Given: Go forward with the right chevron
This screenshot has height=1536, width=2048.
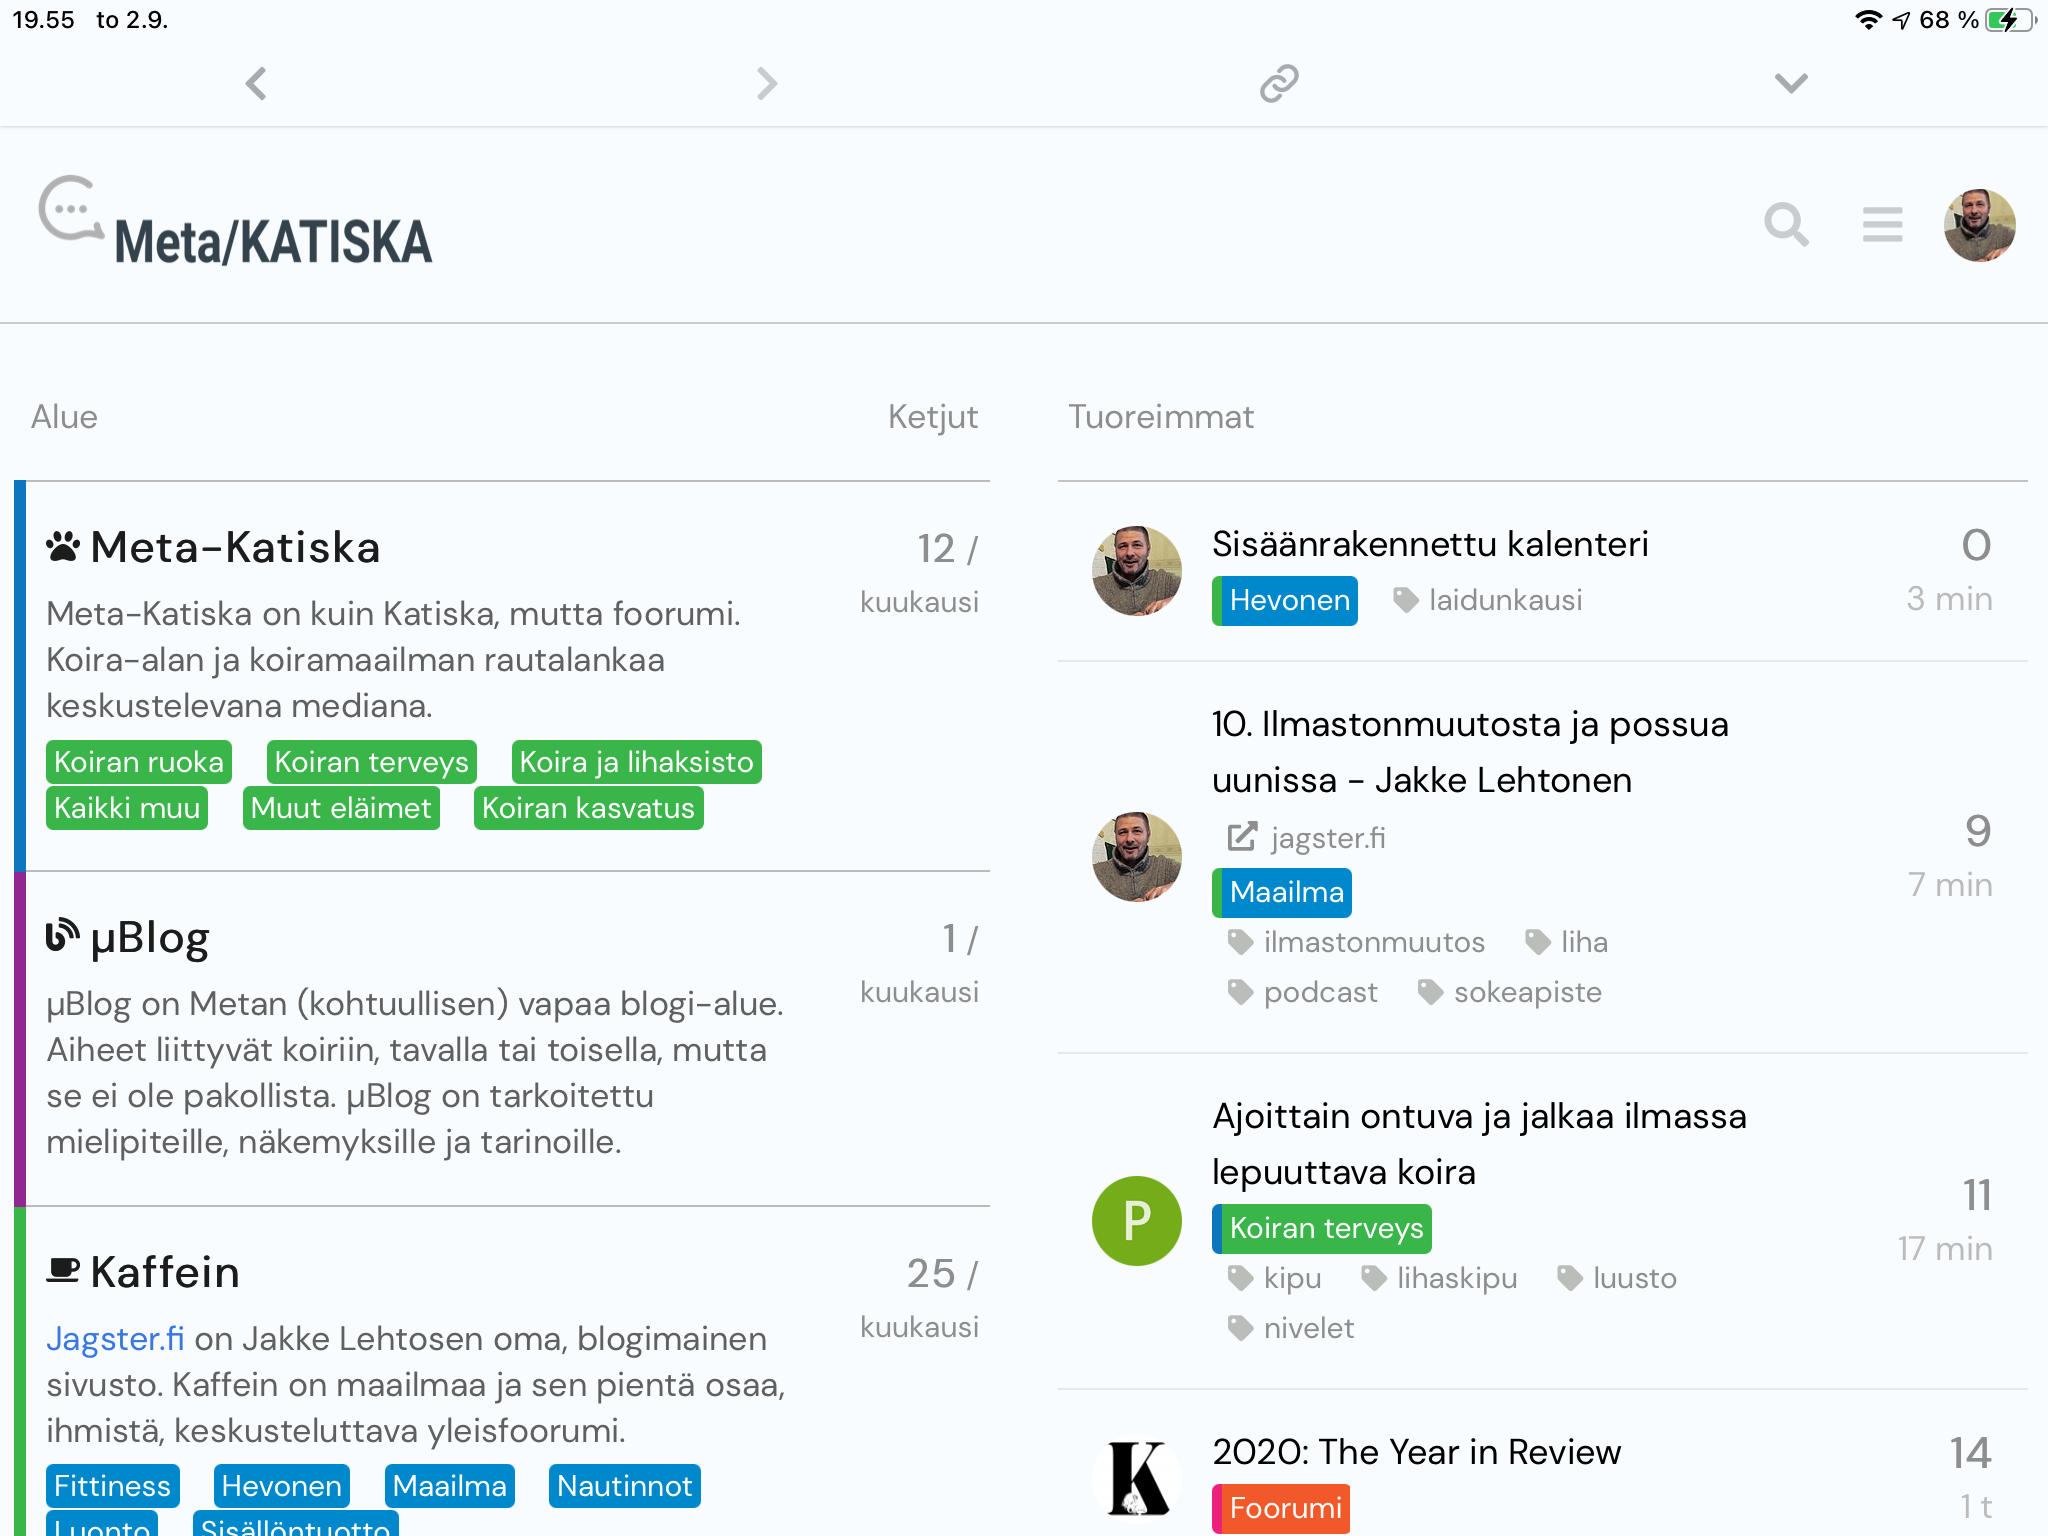Looking at the screenshot, I should (x=767, y=83).
